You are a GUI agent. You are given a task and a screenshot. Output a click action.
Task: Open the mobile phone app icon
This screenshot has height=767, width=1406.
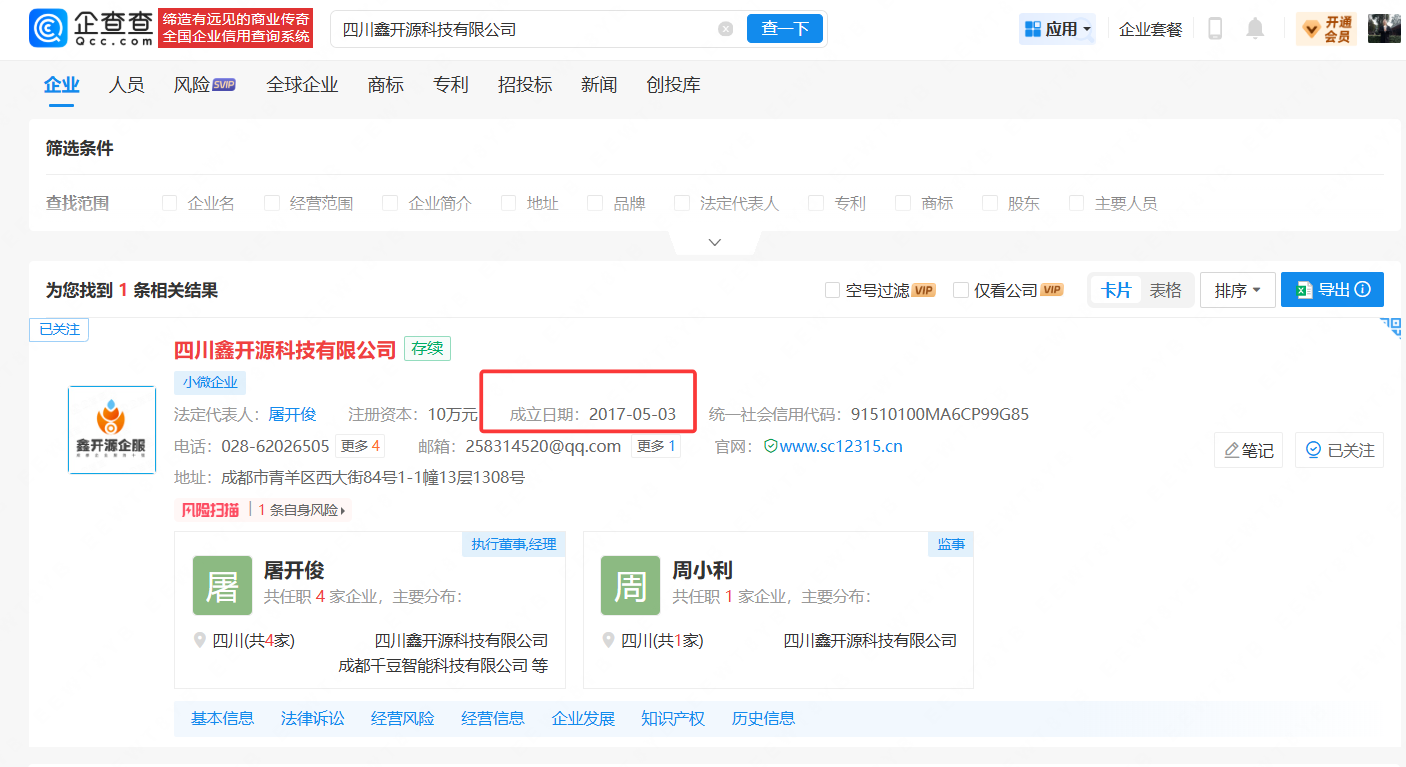tap(1215, 29)
